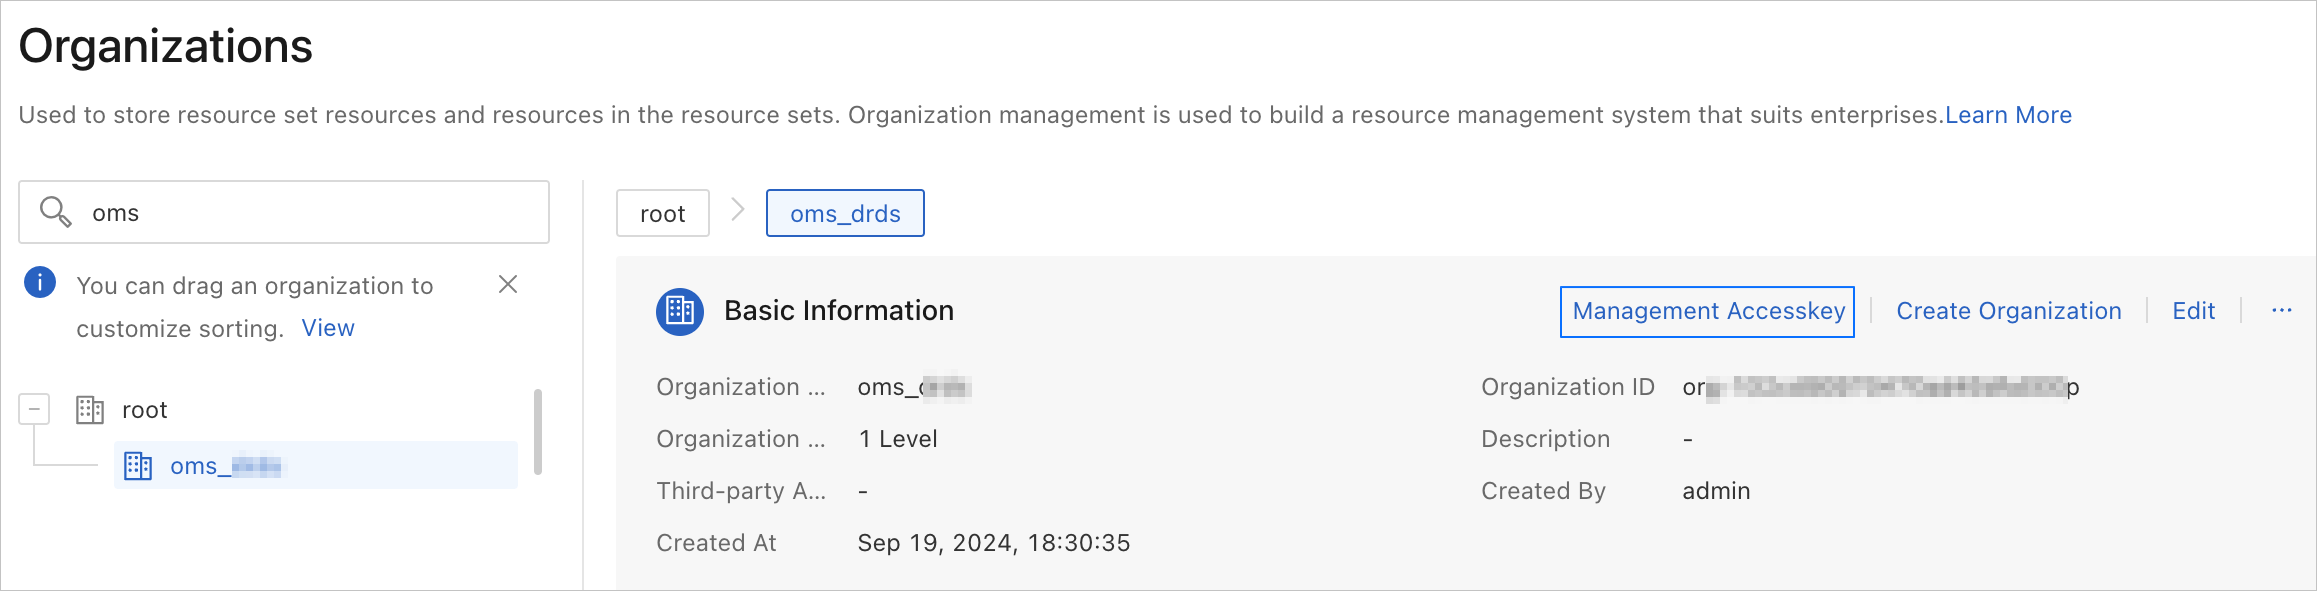
Task: Click the organization tree scrollbar
Action: (x=538, y=432)
